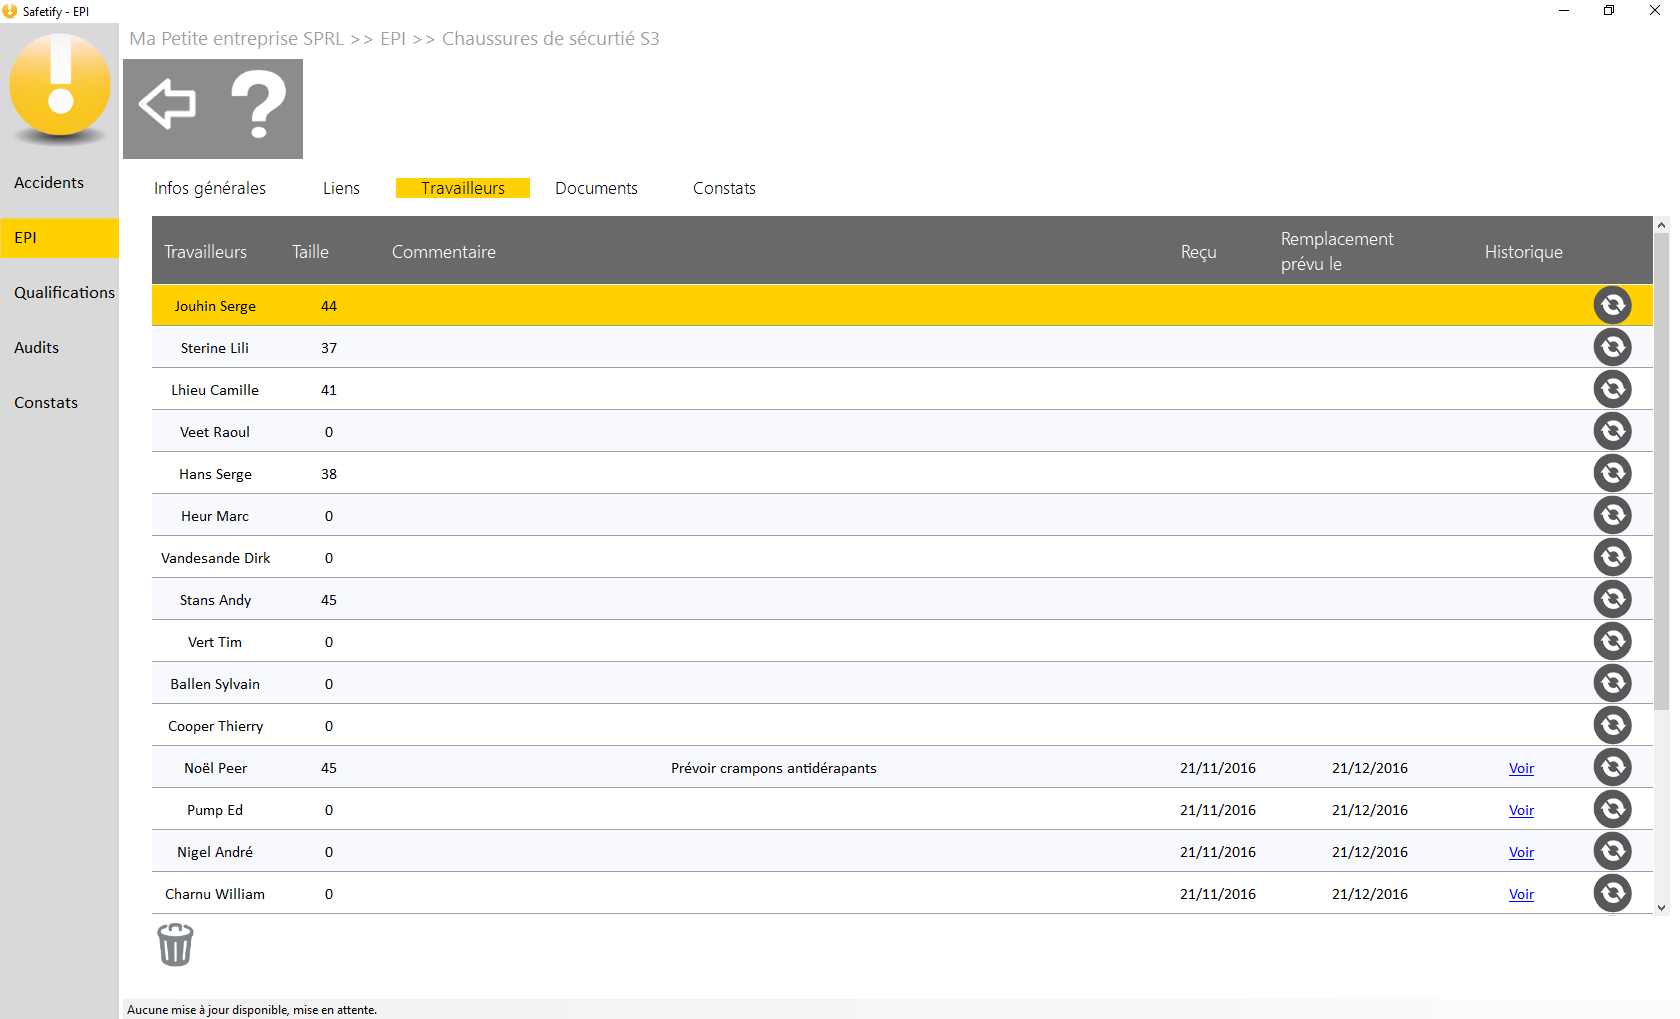
Task: Click renew icon for Vert Tim
Action: coord(1612,641)
